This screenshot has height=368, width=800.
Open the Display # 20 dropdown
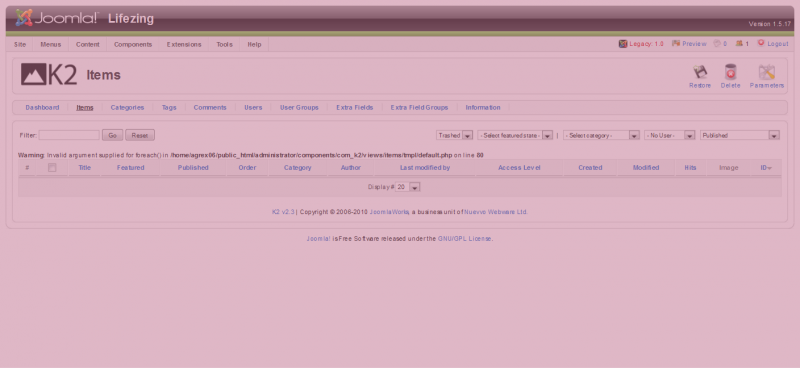(408, 187)
